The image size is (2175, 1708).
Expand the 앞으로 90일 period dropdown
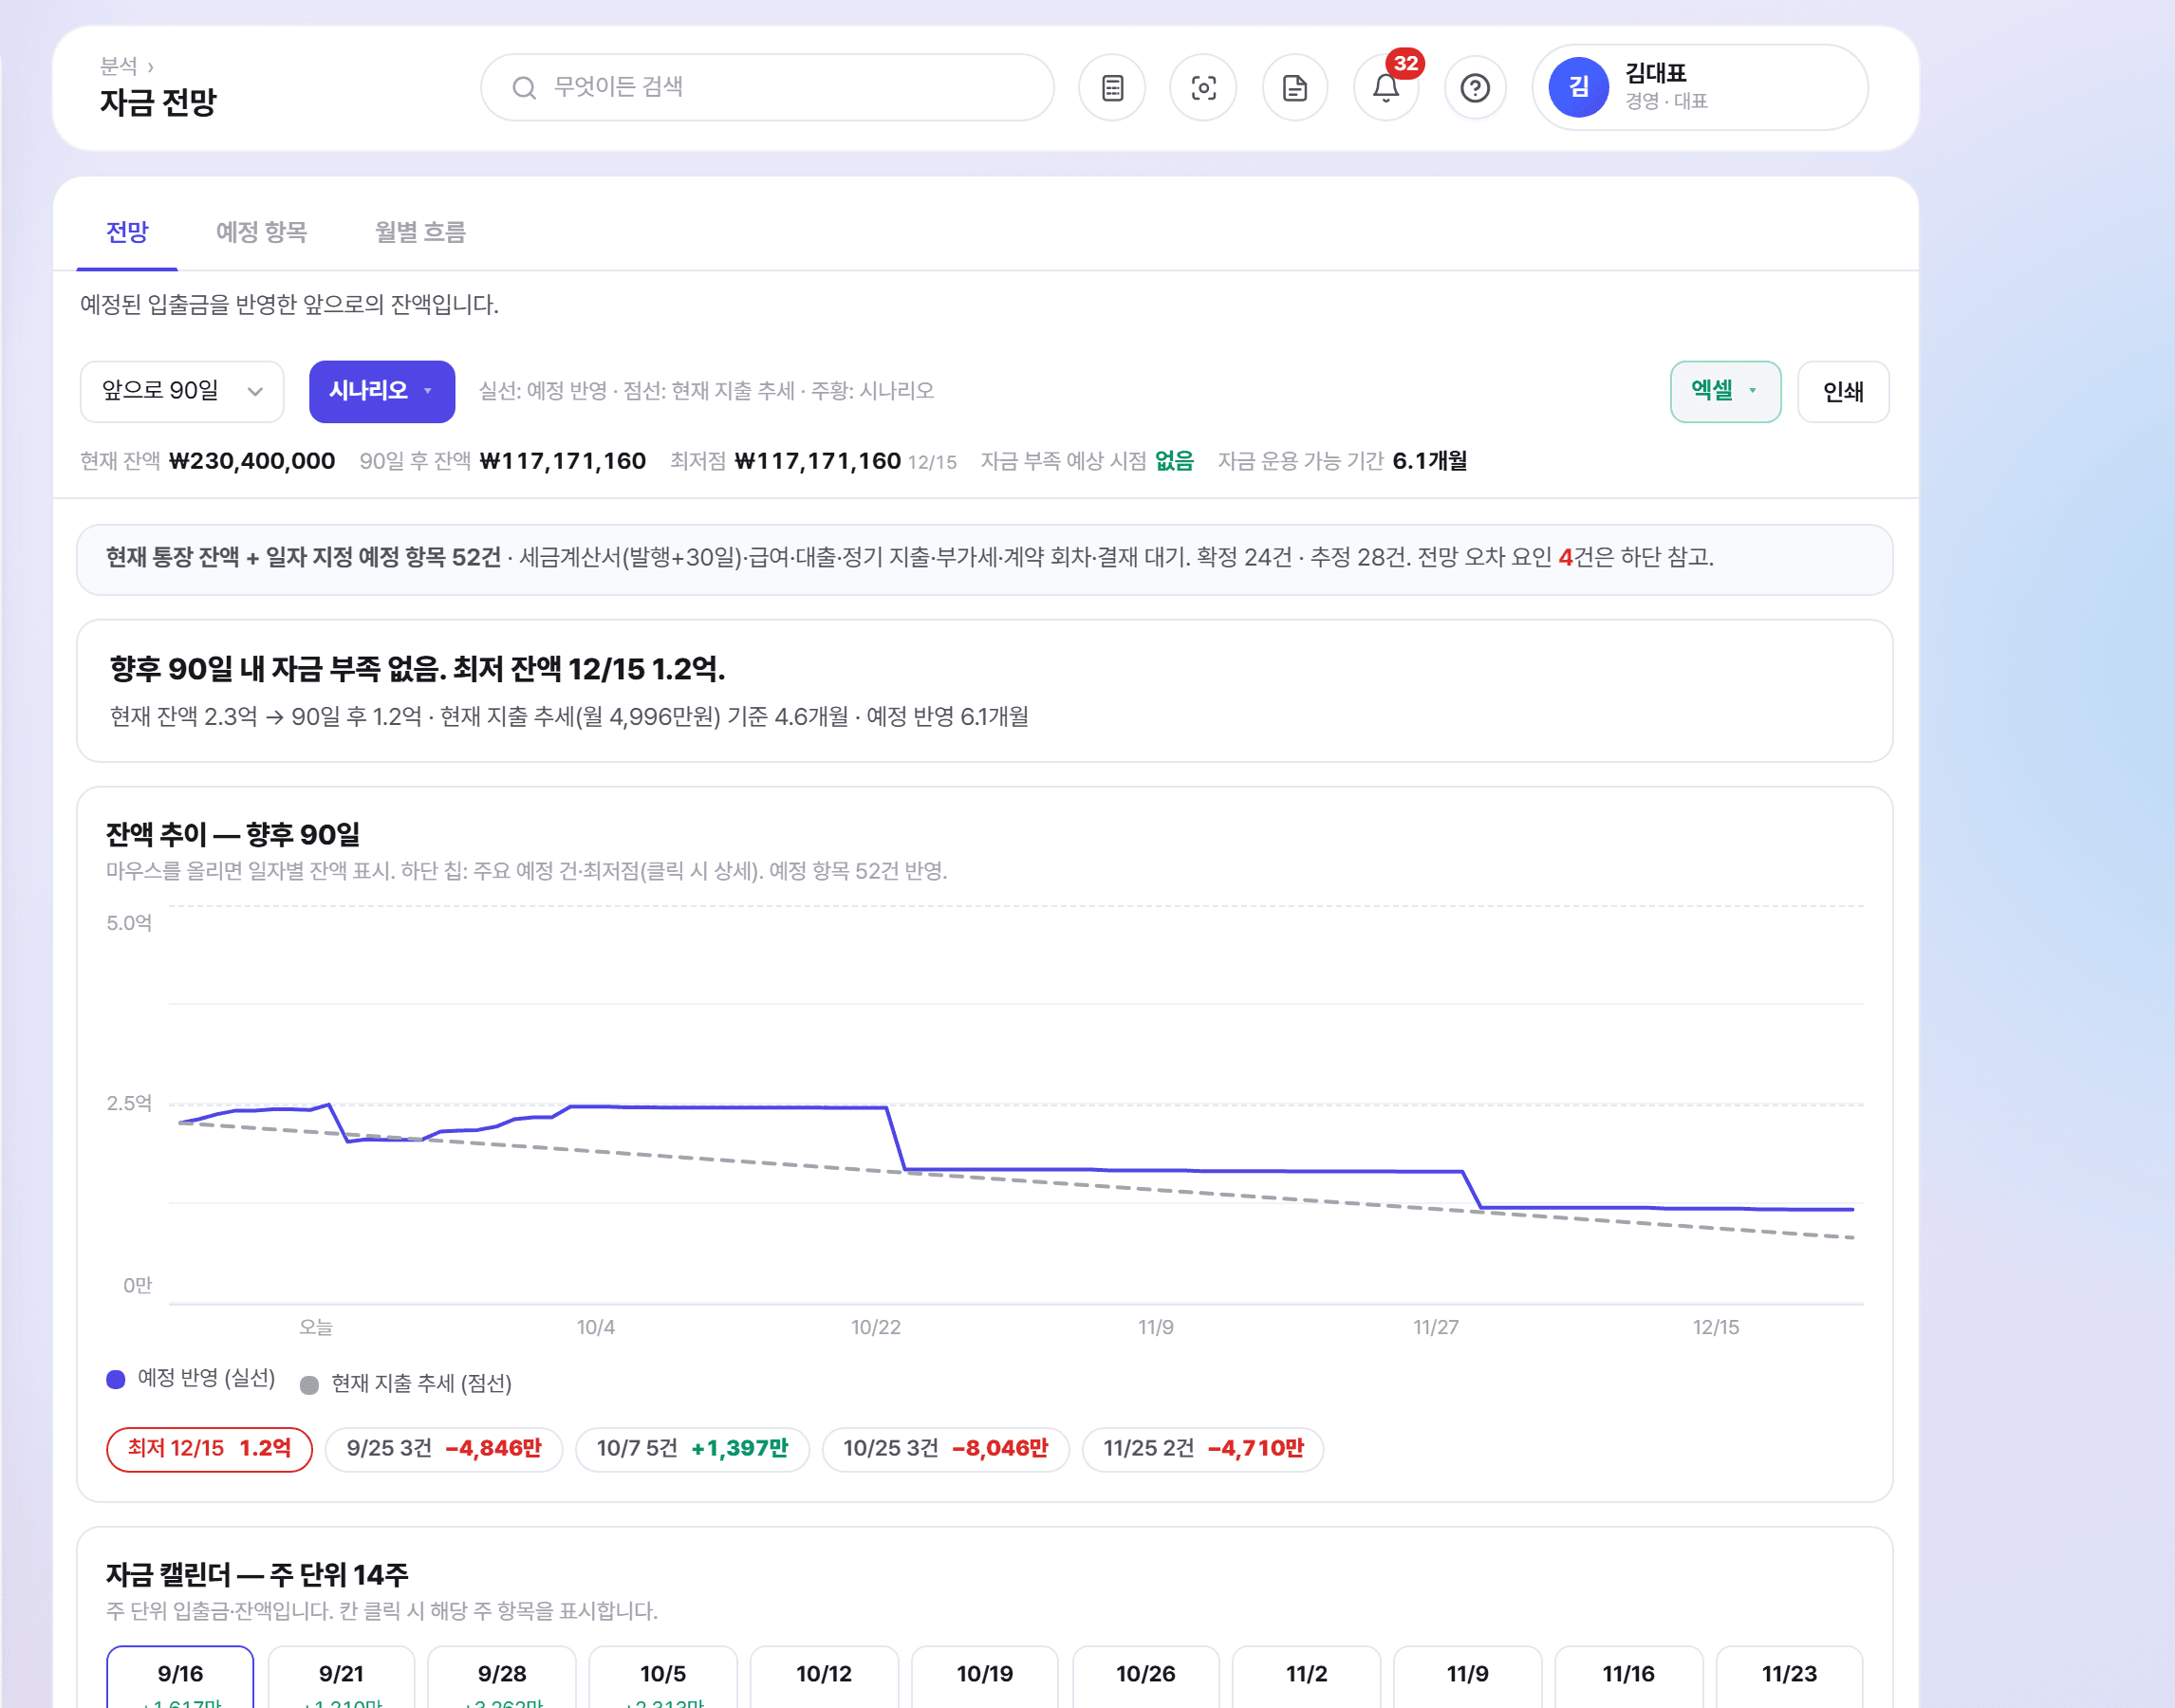182,391
